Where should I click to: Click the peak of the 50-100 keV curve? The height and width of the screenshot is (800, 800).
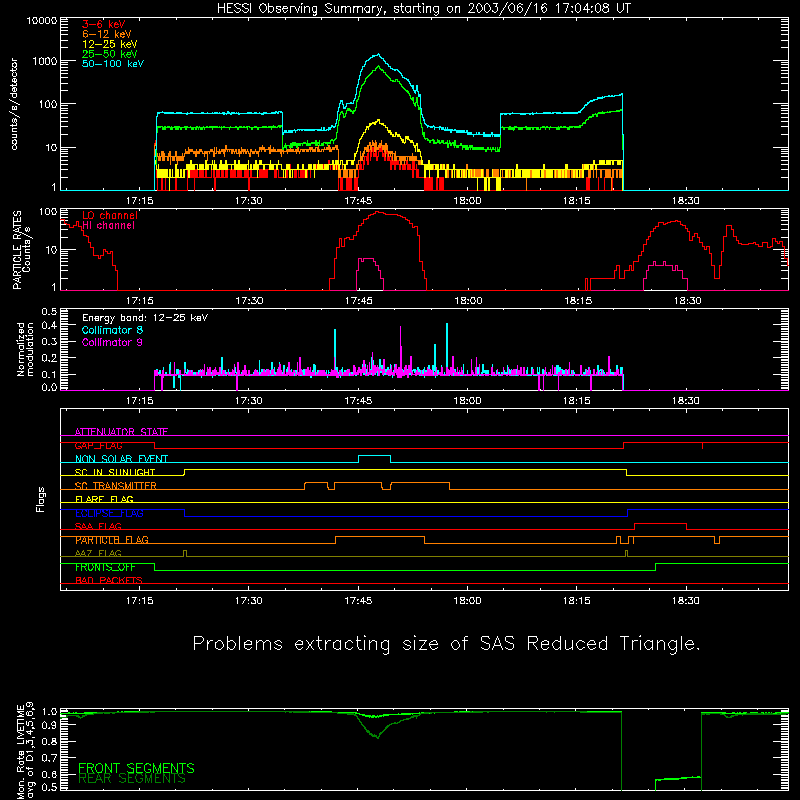click(x=378, y=54)
